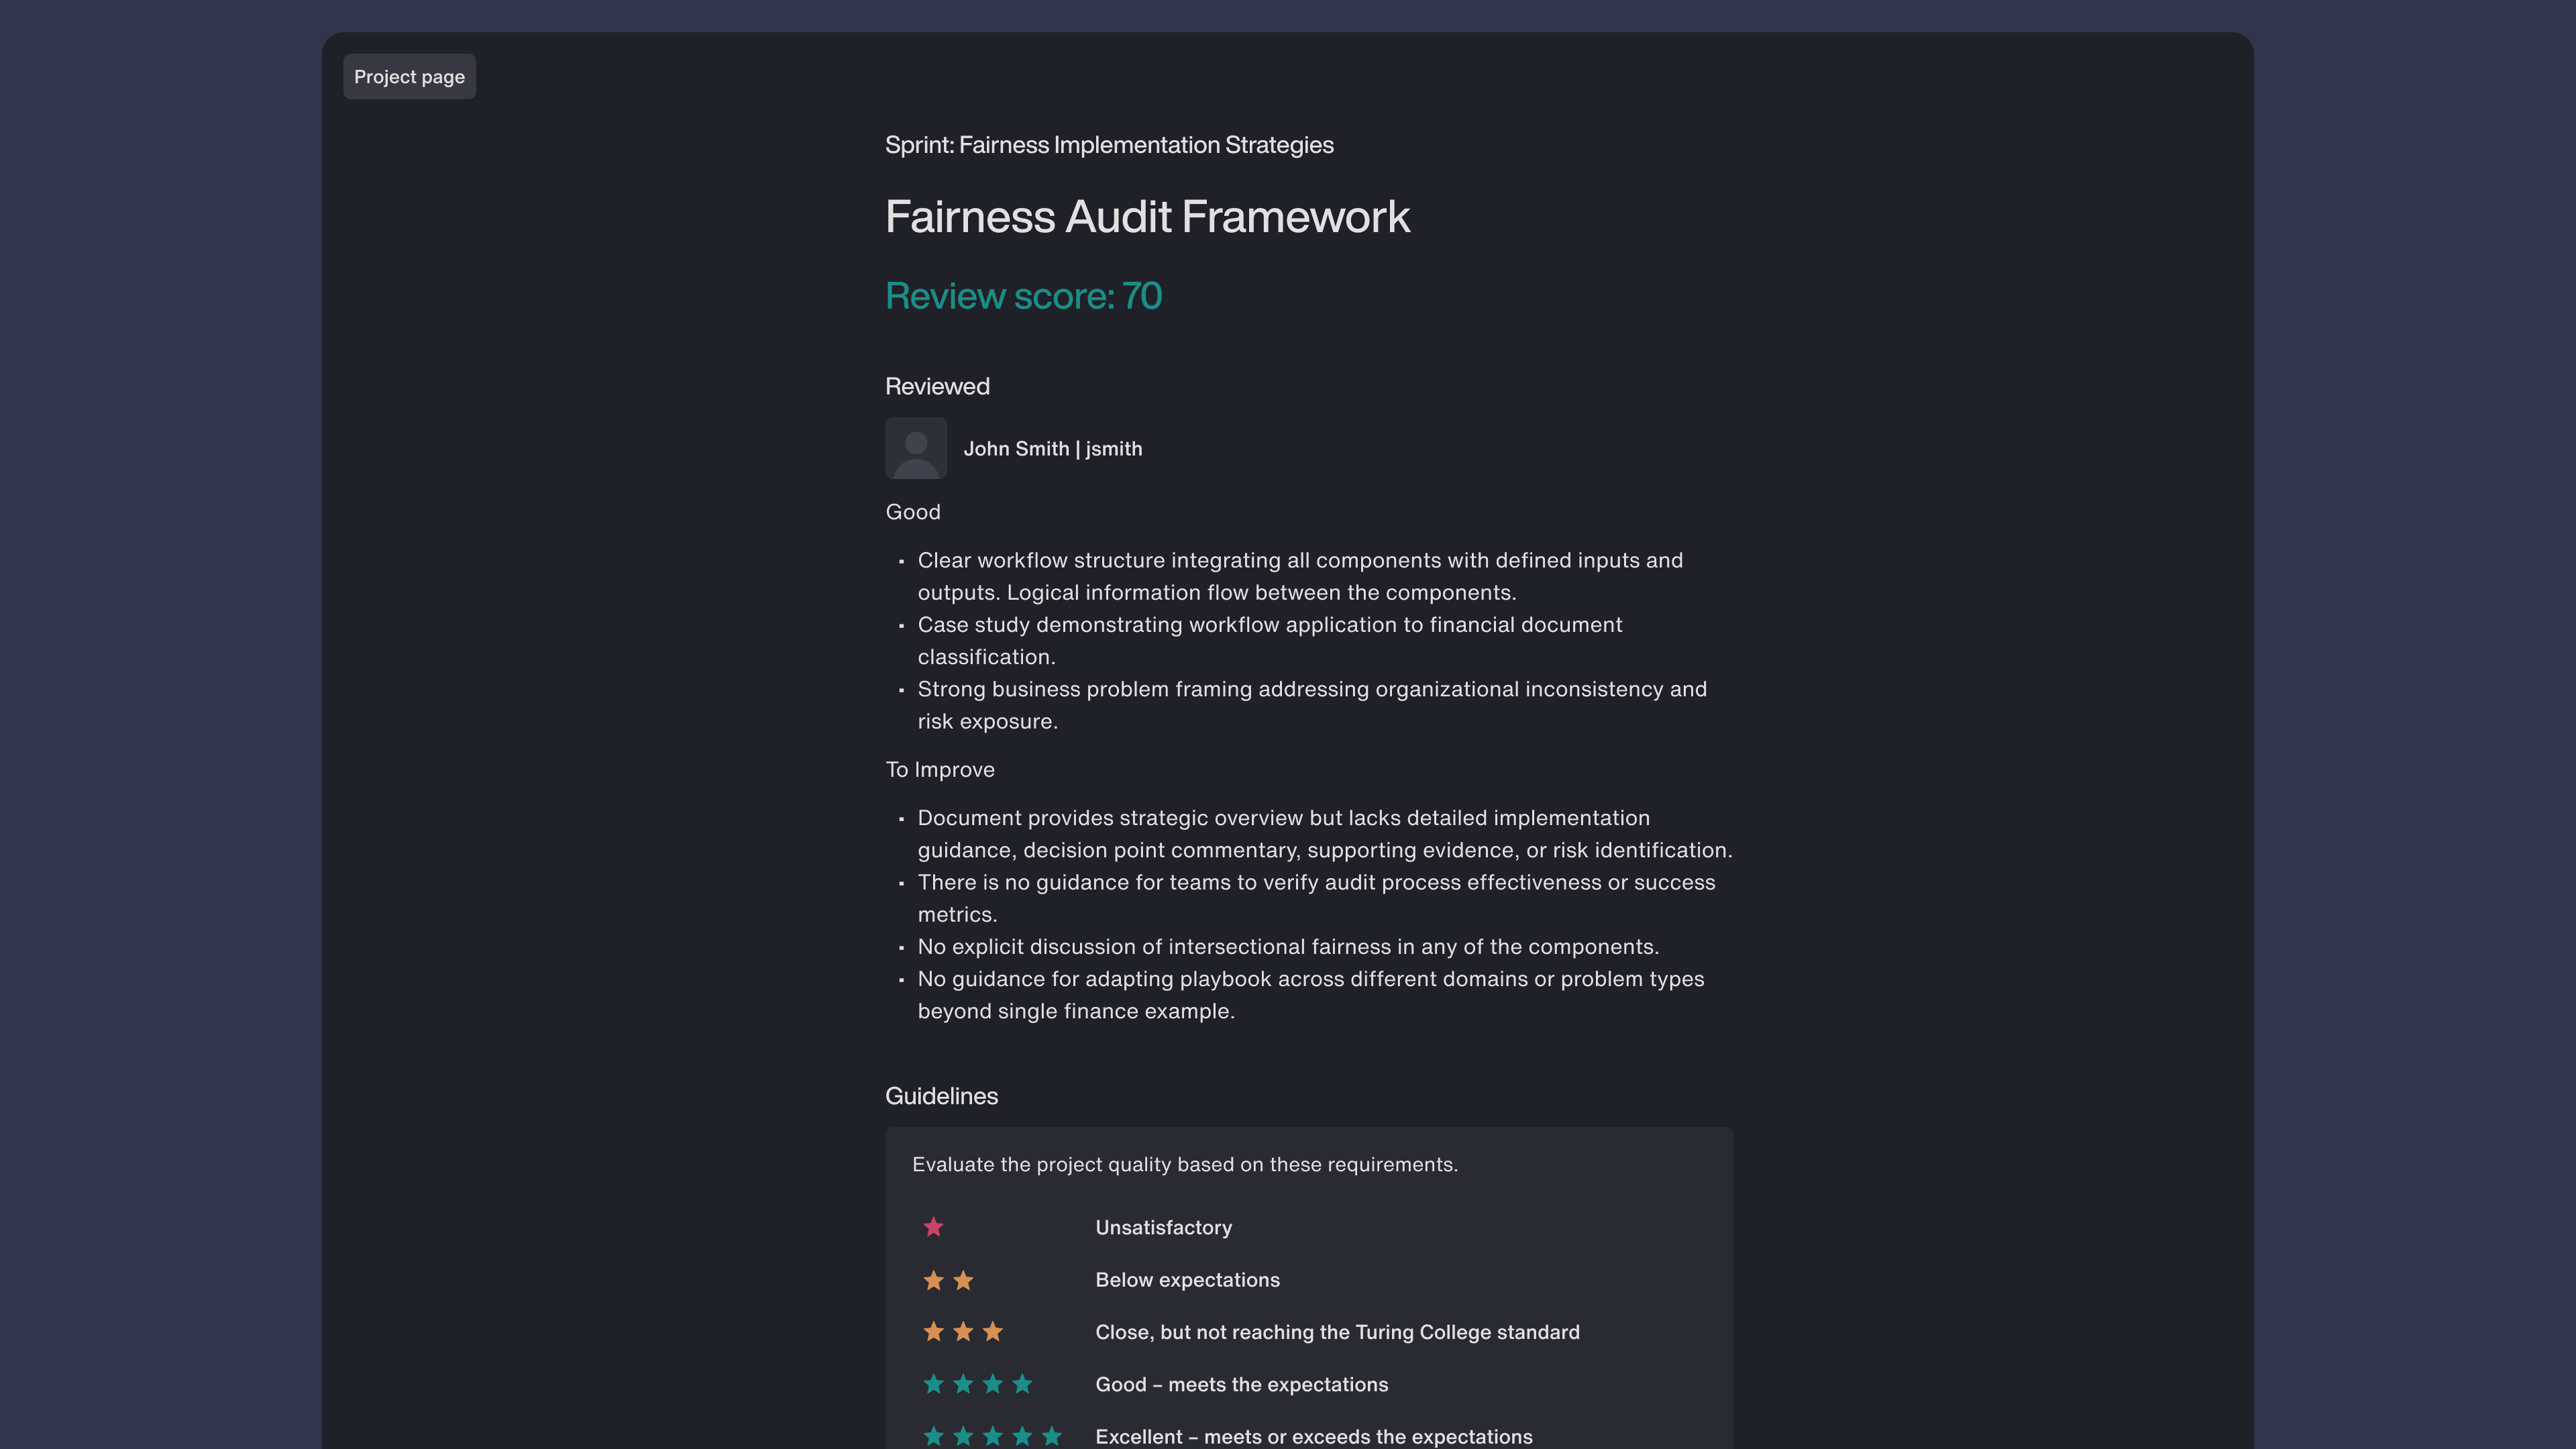The height and width of the screenshot is (1449, 2576).
Task: Click the Reviewed section label
Action: [937, 386]
